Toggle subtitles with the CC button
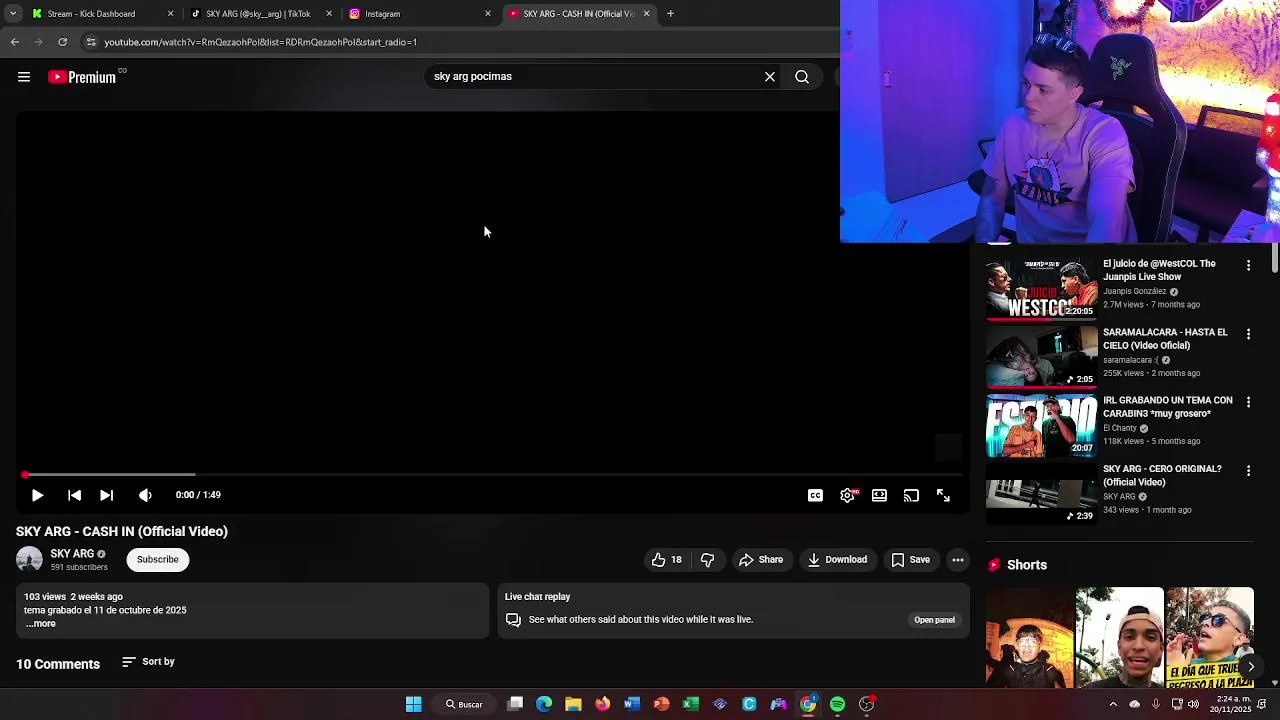 pos(816,495)
